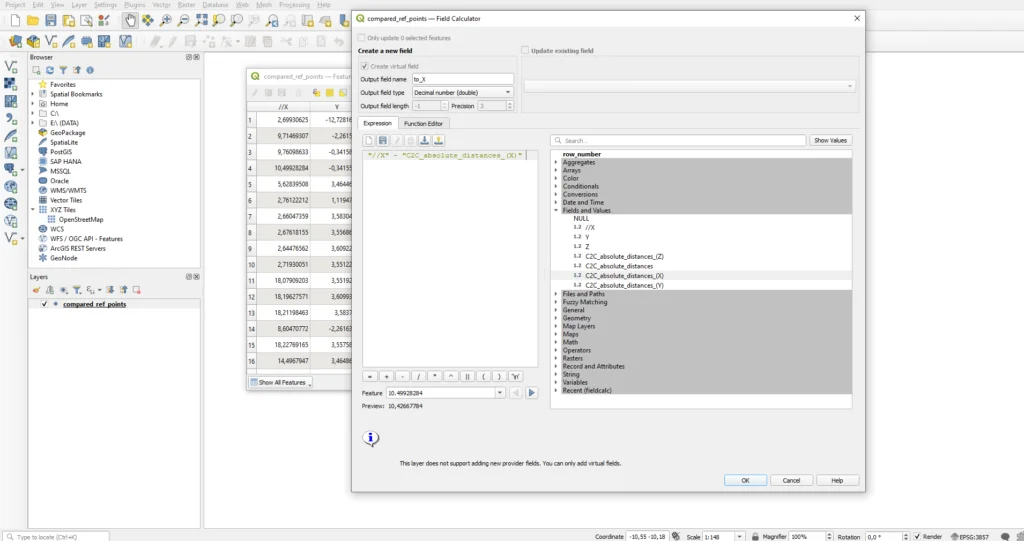Select the //X field in function list
The height and width of the screenshot is (541, 1024).
[x=590, y=227]
